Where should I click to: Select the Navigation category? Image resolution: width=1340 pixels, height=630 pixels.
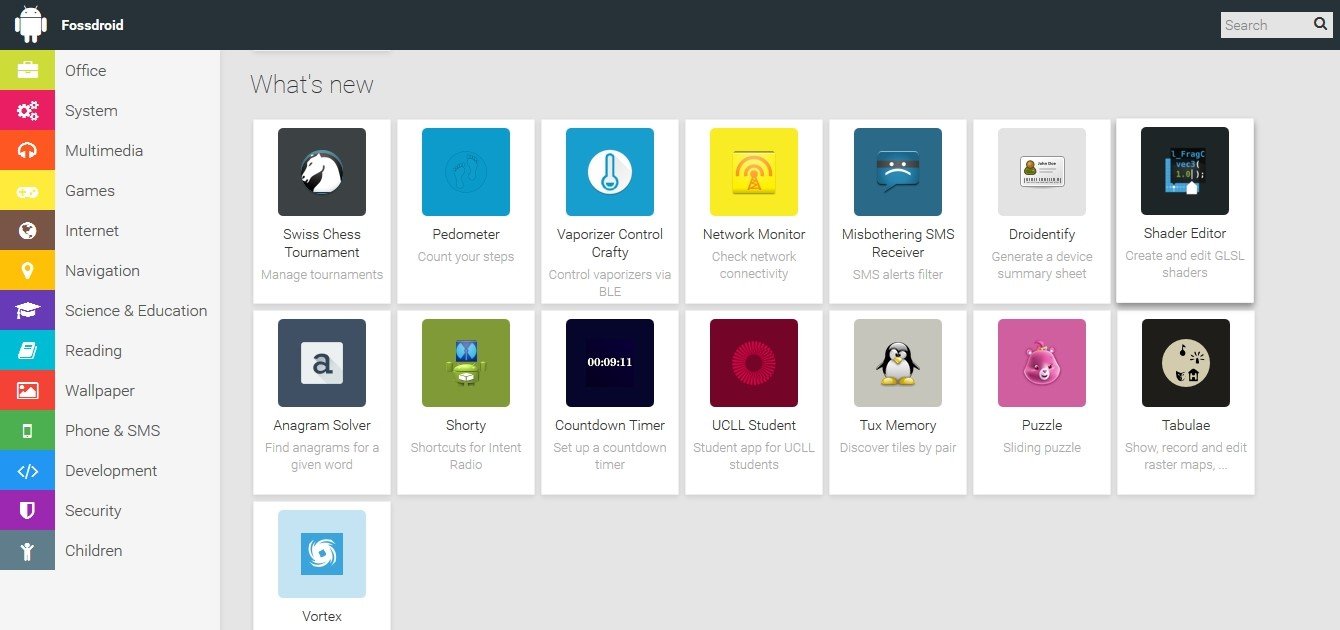point(110,270)
